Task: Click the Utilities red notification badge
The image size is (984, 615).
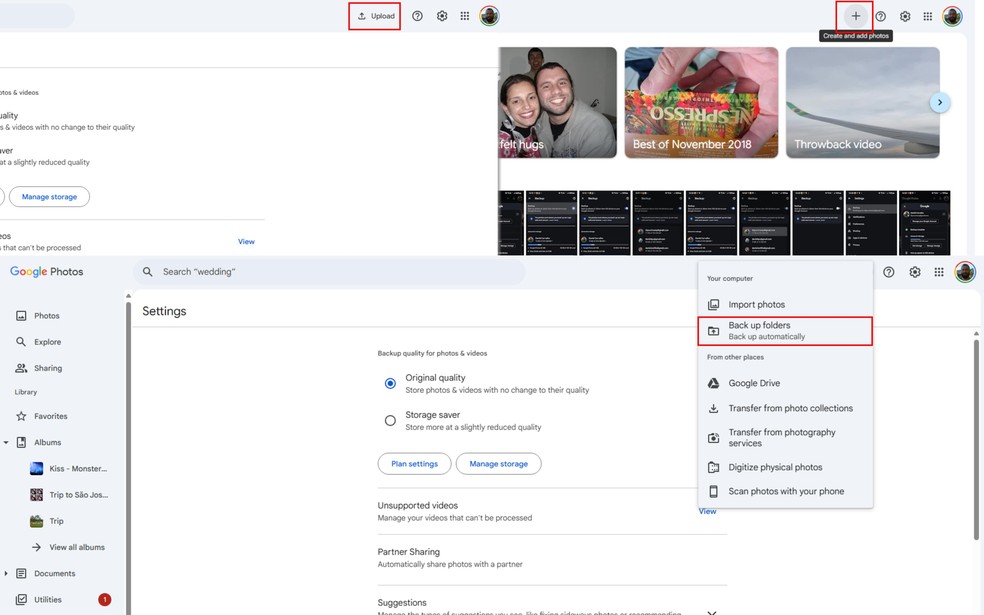Action: (x=105, y=600)
